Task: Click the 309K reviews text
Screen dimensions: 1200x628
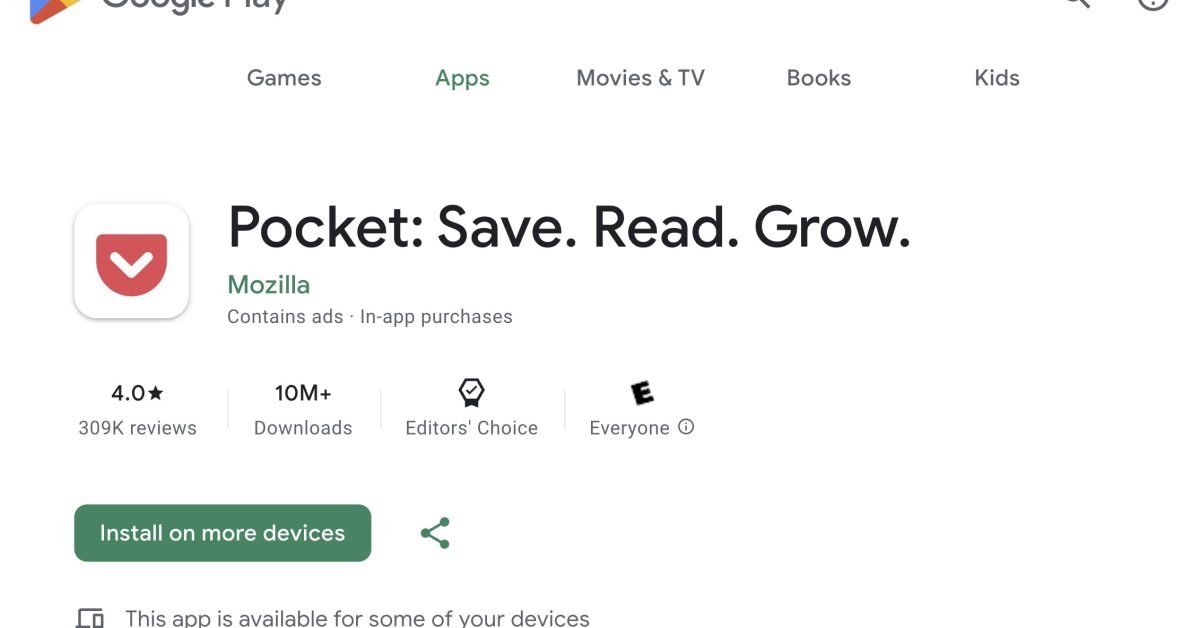Action: click(137, 428)
